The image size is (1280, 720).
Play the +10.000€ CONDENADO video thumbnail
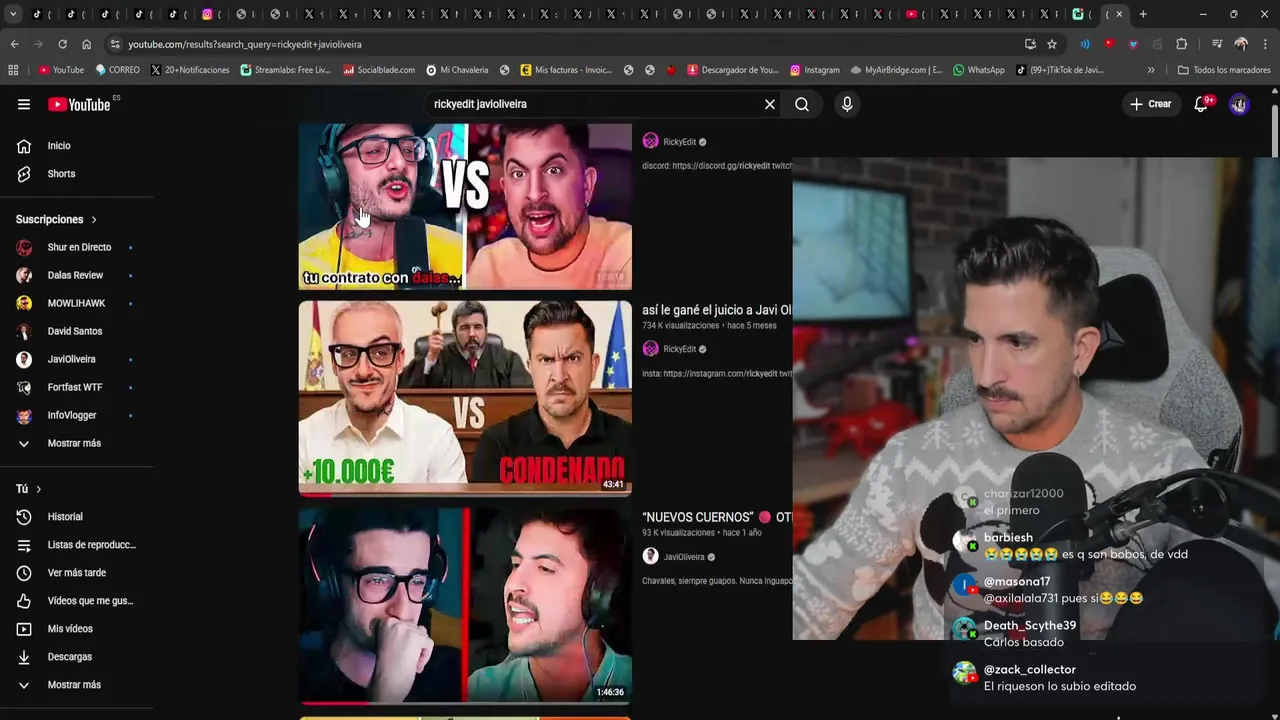pos(465,398)
